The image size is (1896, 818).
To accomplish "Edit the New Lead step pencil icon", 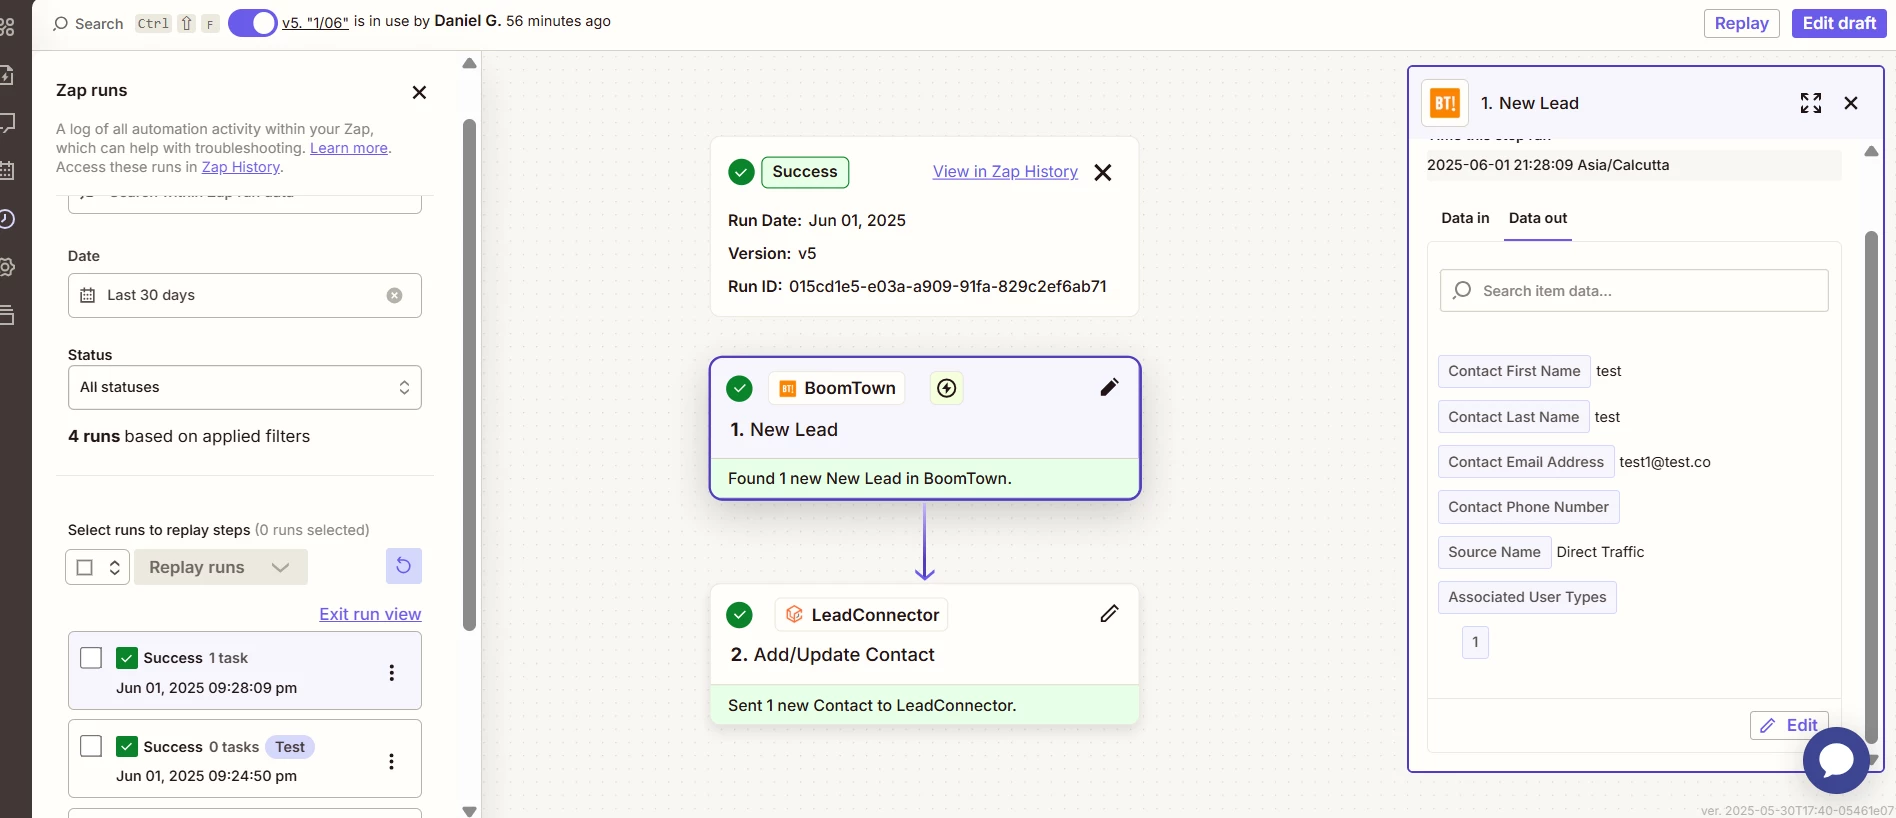I will point(1109,387).
